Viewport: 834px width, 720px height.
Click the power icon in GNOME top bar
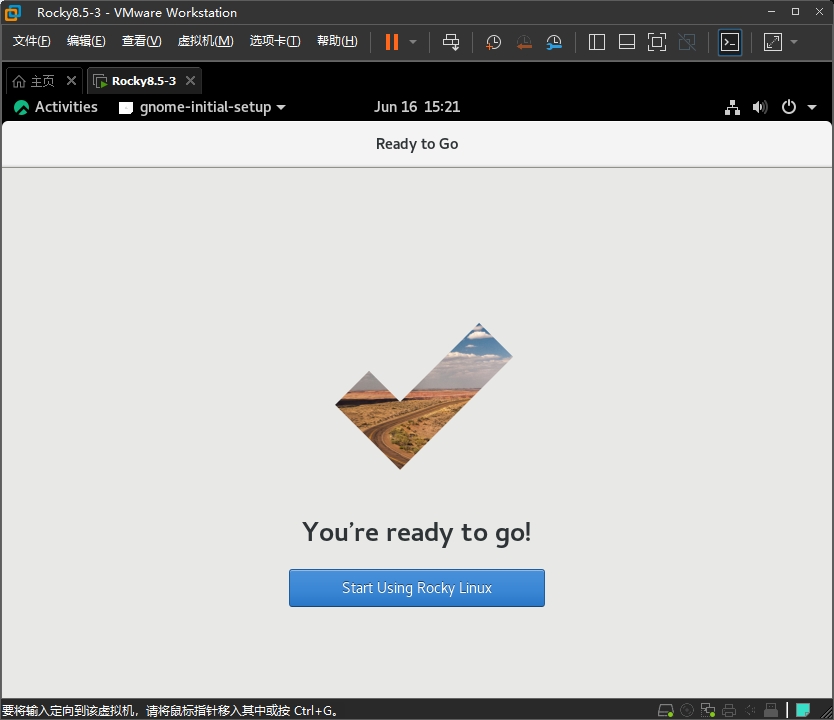[788, 107]
